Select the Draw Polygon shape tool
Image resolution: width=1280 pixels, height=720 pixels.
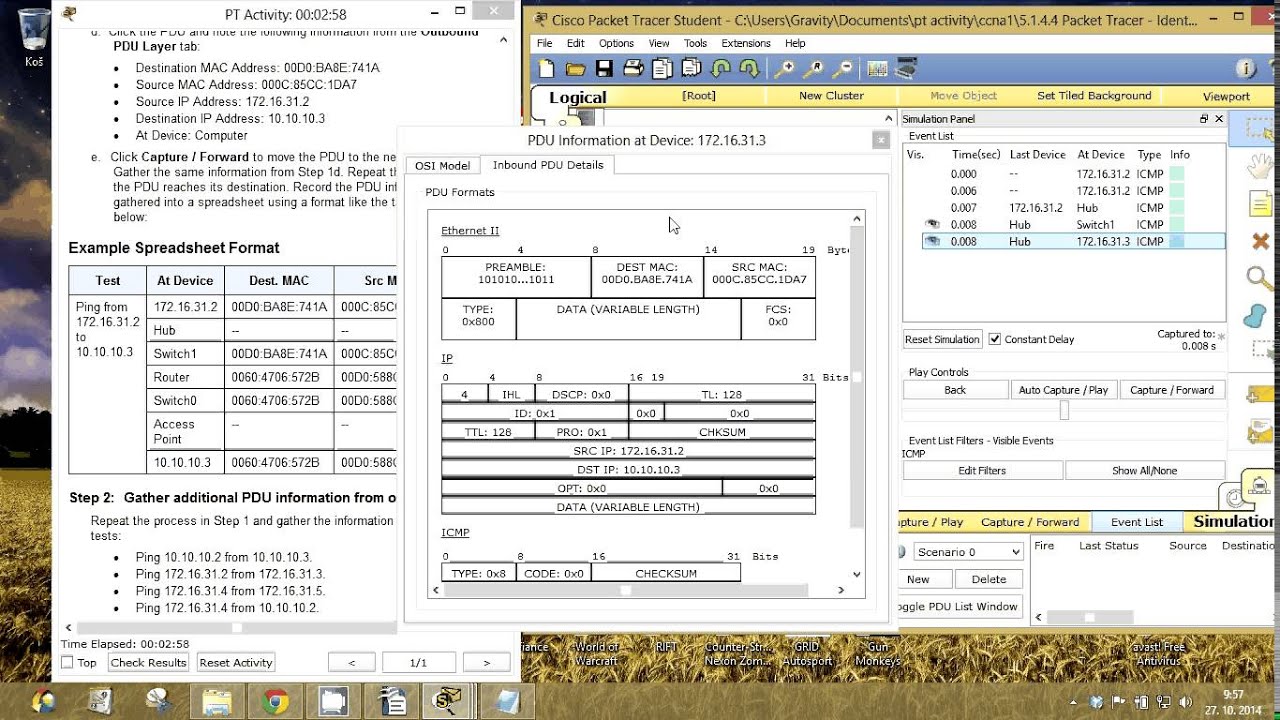[x=1257, y=316]
